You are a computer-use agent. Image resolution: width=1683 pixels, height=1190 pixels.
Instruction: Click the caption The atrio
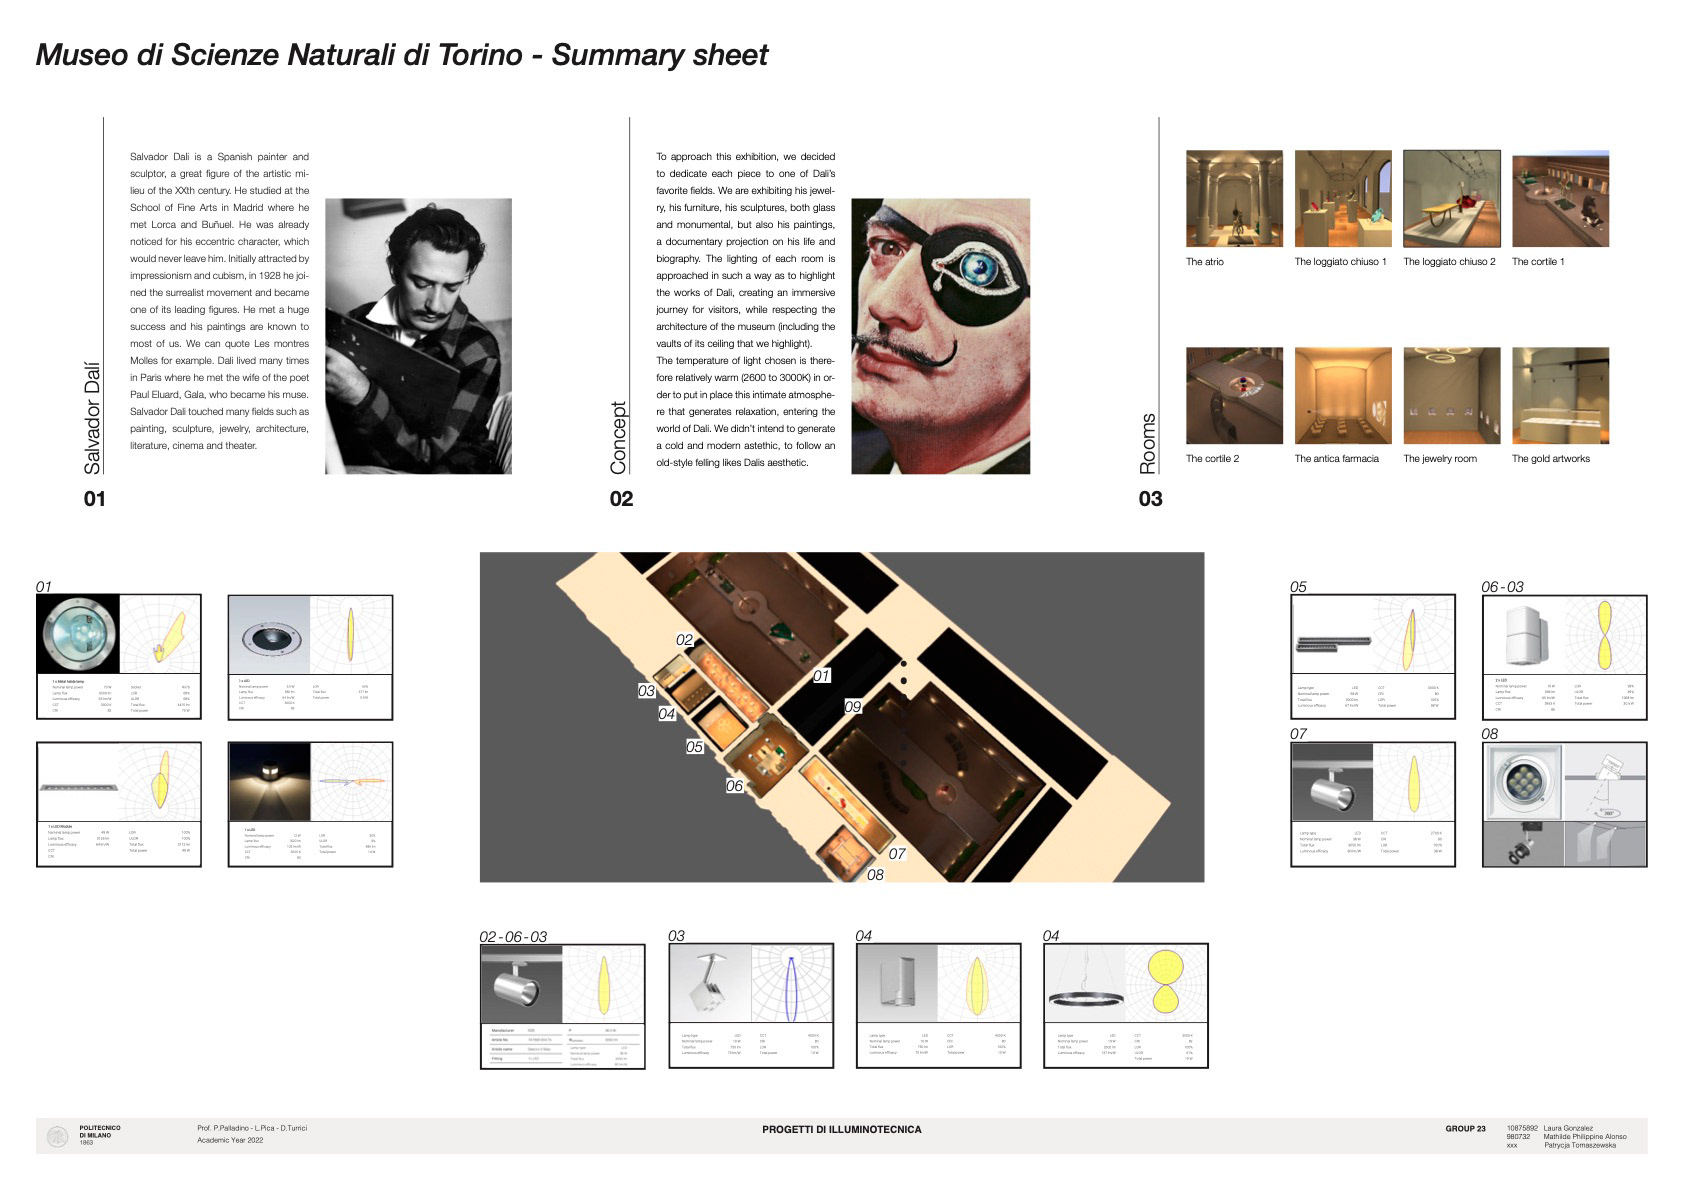point(1204,262)
